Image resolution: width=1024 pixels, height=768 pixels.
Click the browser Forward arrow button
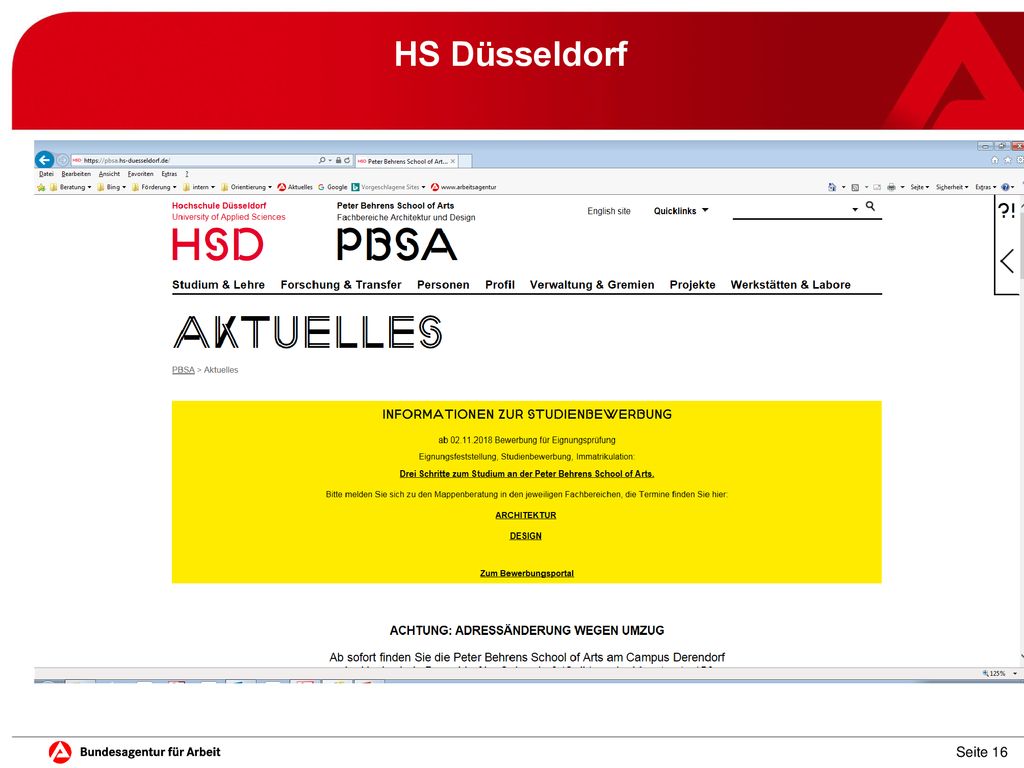coord(63,160)
